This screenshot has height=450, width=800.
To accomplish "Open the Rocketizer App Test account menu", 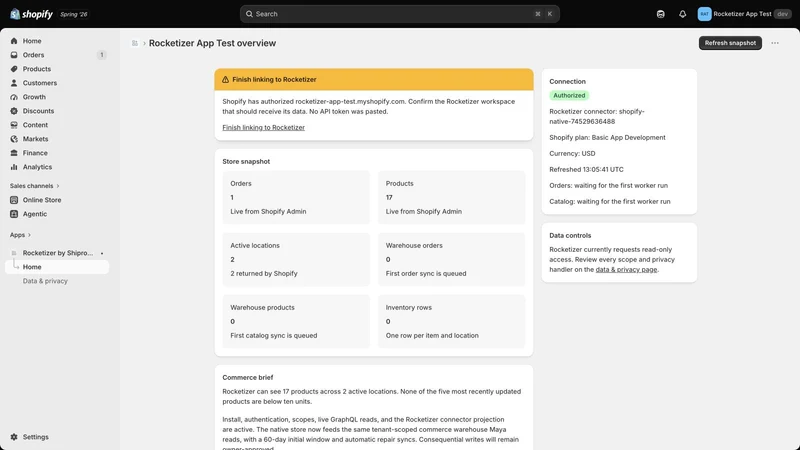I will tap(744, 14).
